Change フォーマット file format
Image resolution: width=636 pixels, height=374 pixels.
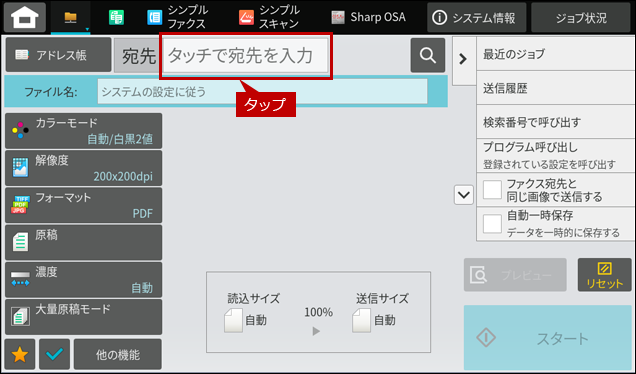tap(84, 205)
